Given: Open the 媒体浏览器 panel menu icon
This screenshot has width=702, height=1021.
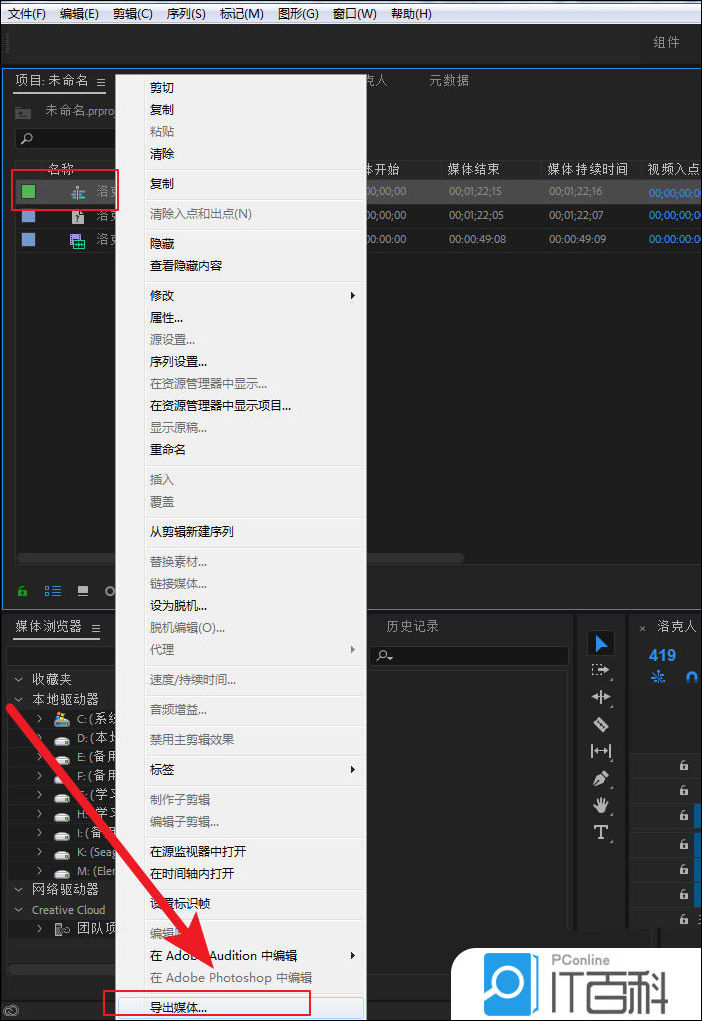Looking at the screenshot, I should (96, 628).
